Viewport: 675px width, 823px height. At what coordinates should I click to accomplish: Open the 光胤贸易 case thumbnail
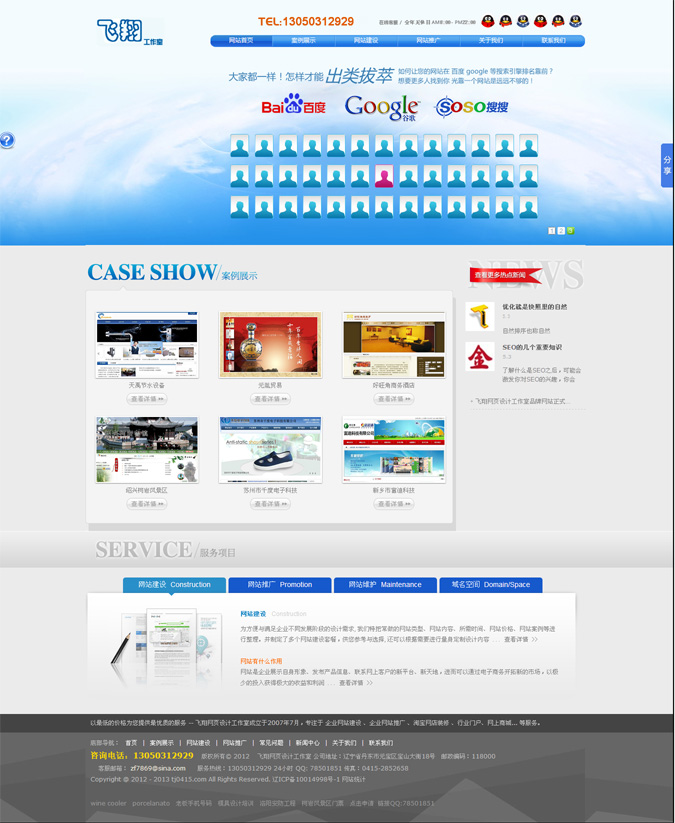[x=270, y=344]
